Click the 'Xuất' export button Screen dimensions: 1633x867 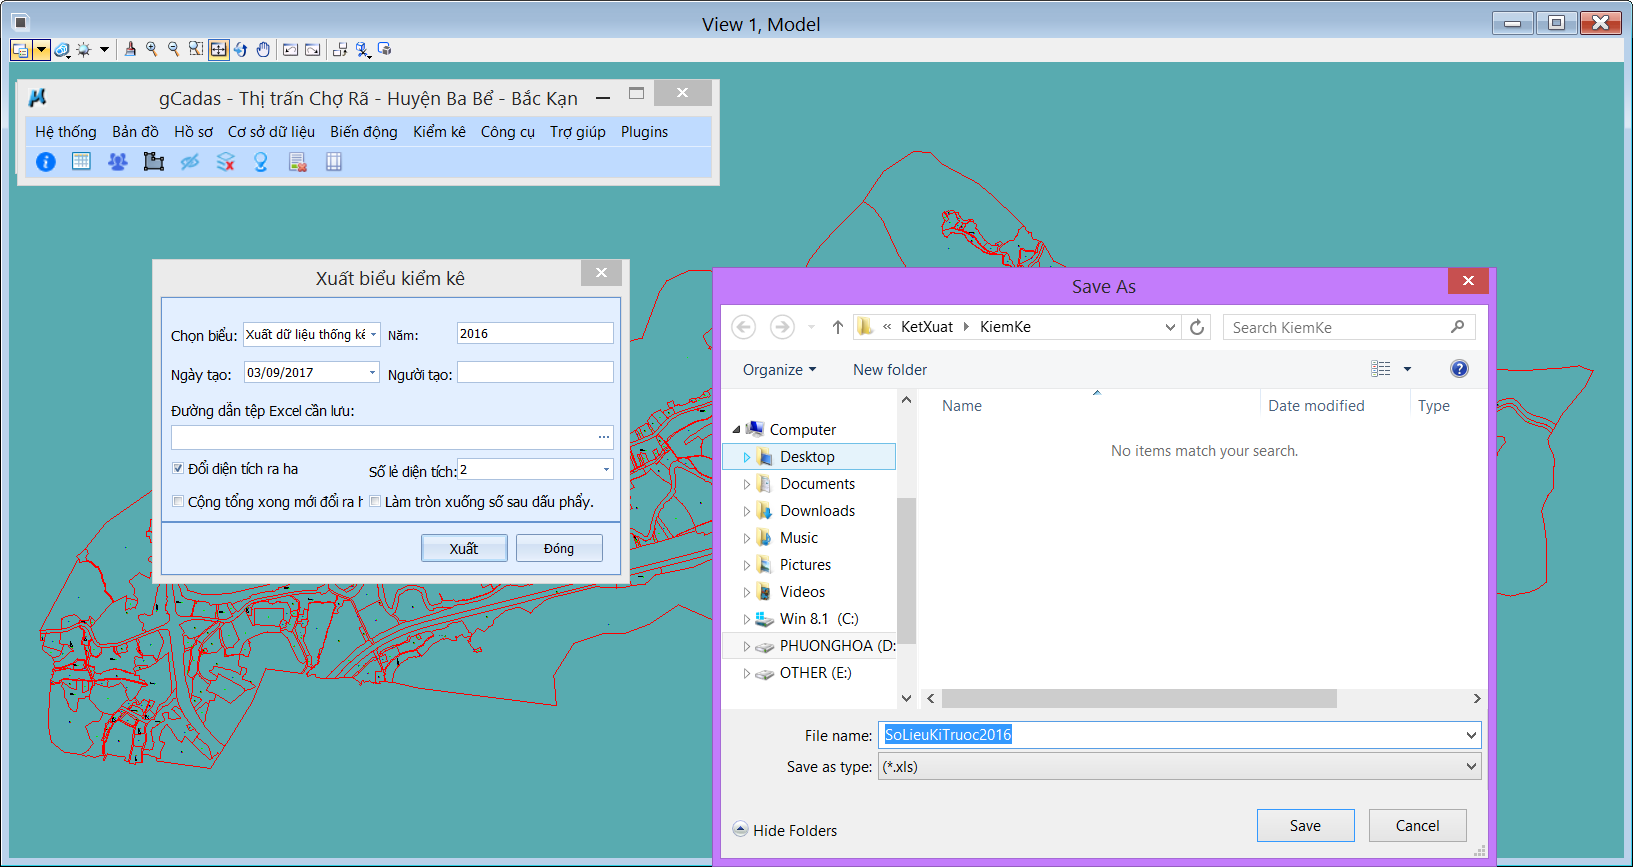click(464, 548)
